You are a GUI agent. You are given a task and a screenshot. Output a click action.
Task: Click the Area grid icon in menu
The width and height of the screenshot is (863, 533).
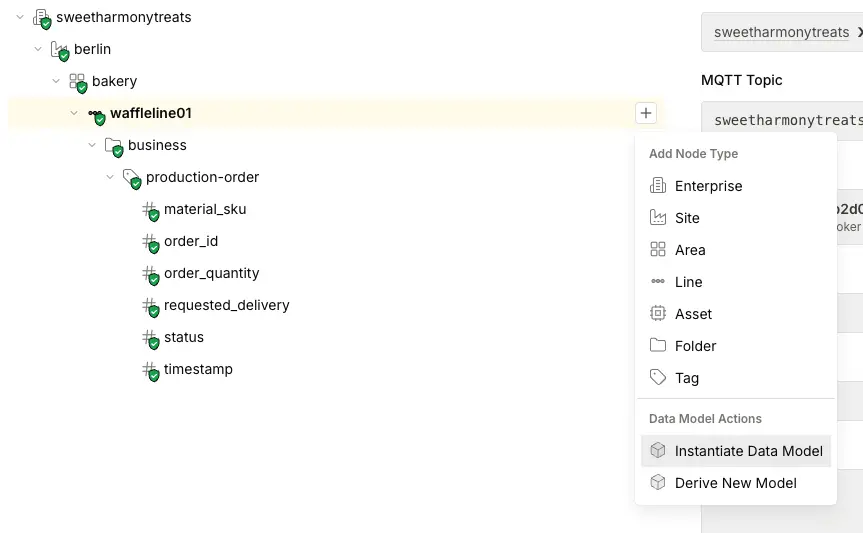point(658,249)
